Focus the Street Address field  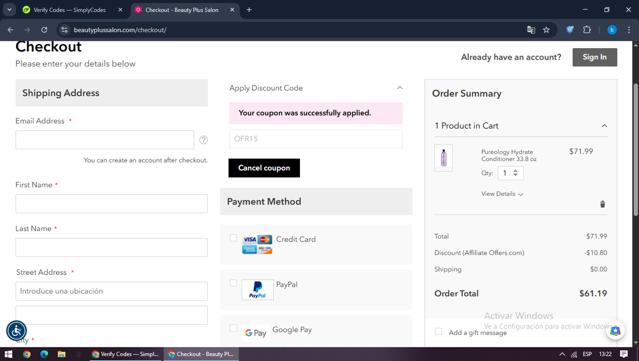111,291
